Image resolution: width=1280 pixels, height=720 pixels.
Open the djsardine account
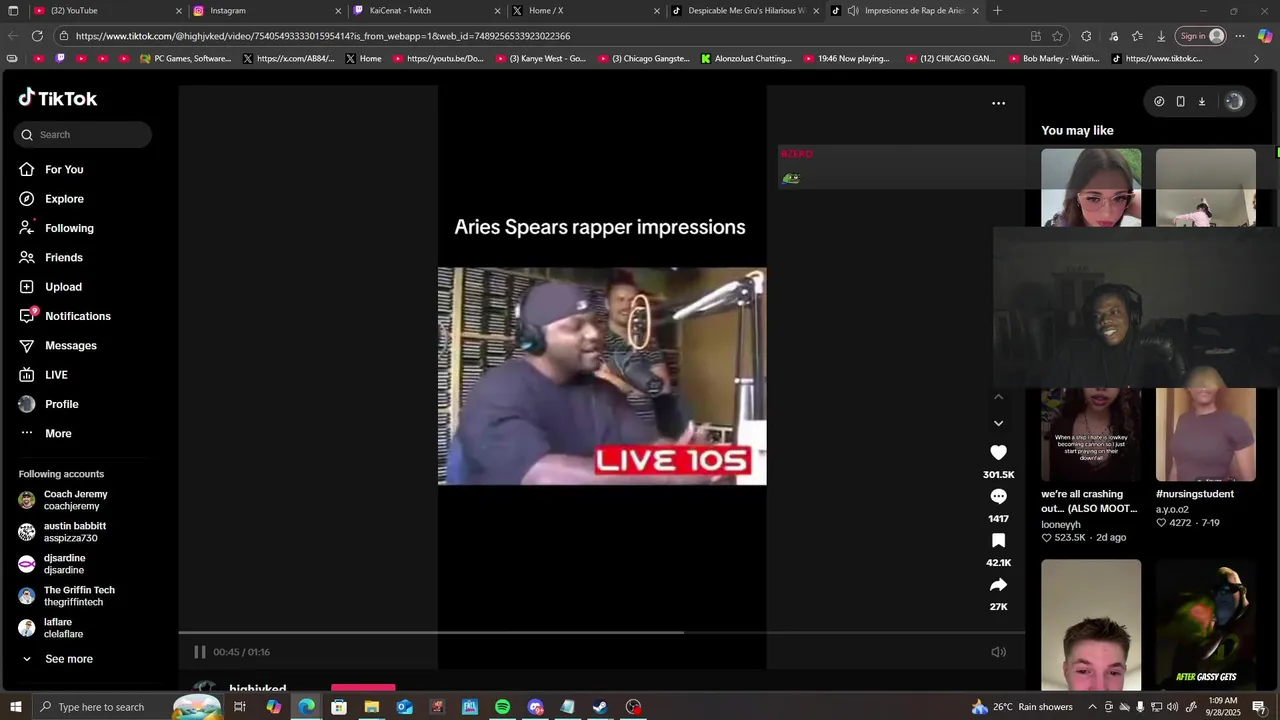[x=52, y=564]
